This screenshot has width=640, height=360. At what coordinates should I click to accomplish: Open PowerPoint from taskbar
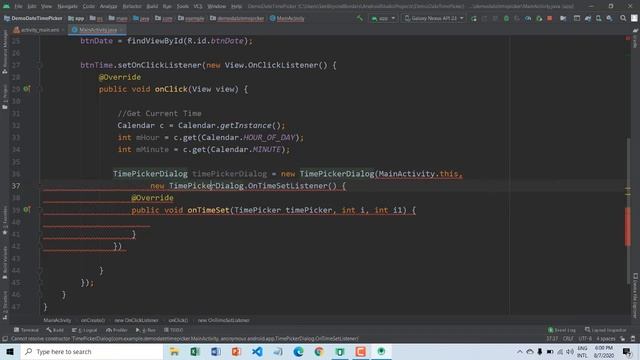236,351
